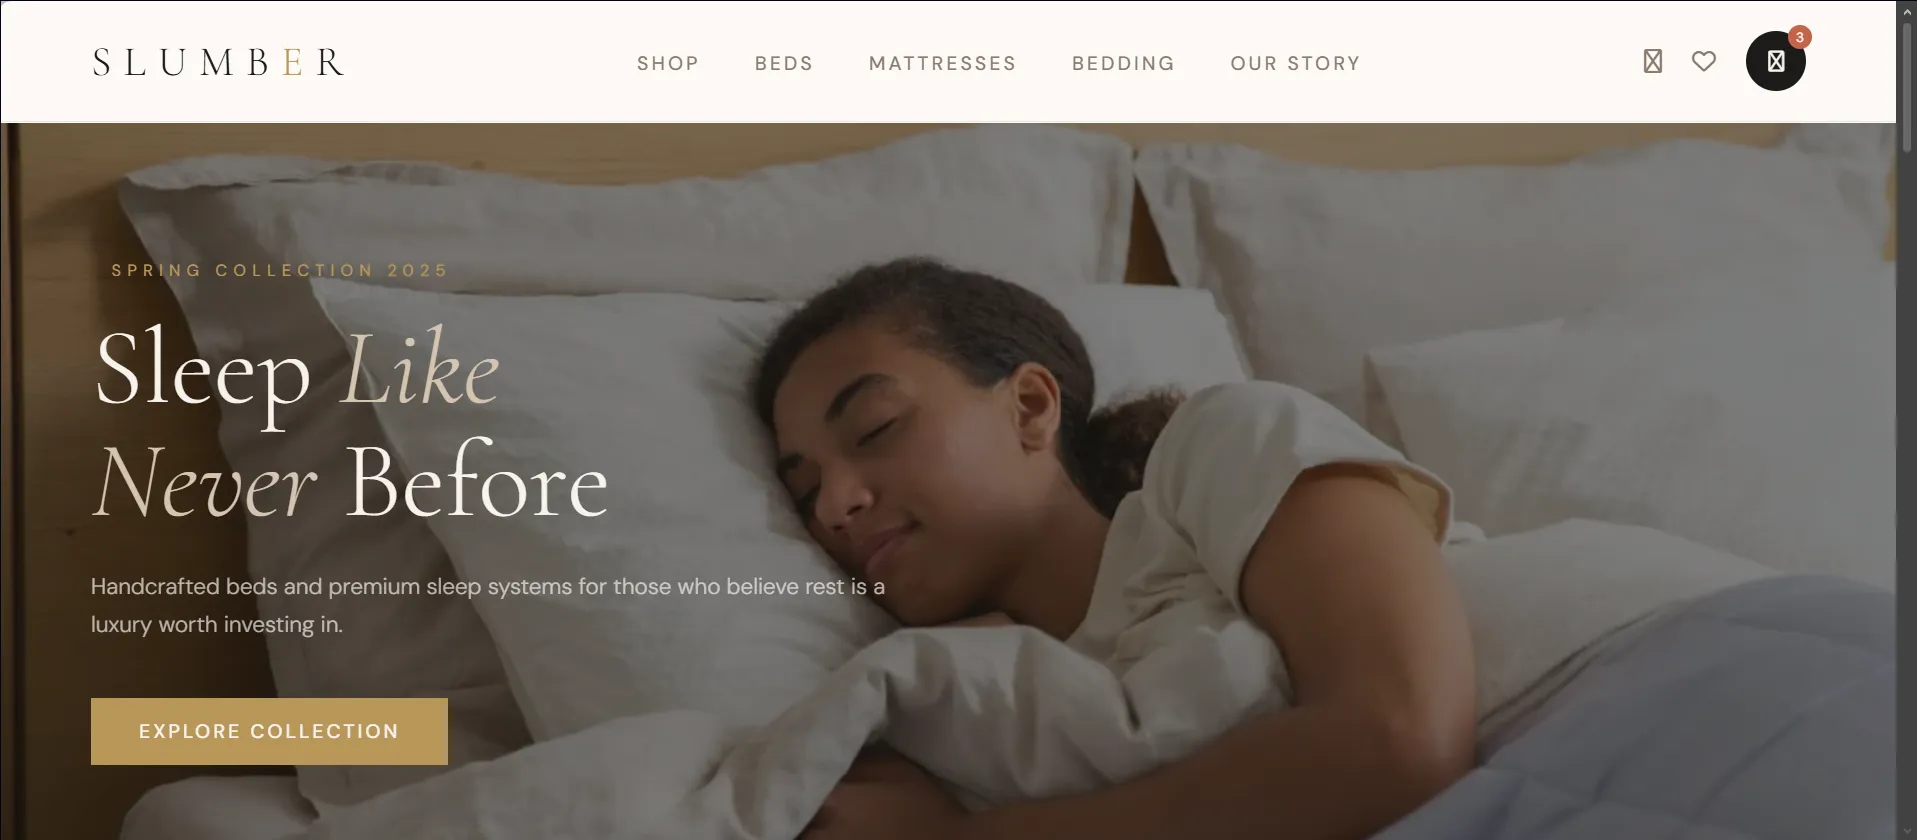Click the EXPLORE COLLECTION button
This screenshot has width=1917, height=840.
click(x=269, y=731)
